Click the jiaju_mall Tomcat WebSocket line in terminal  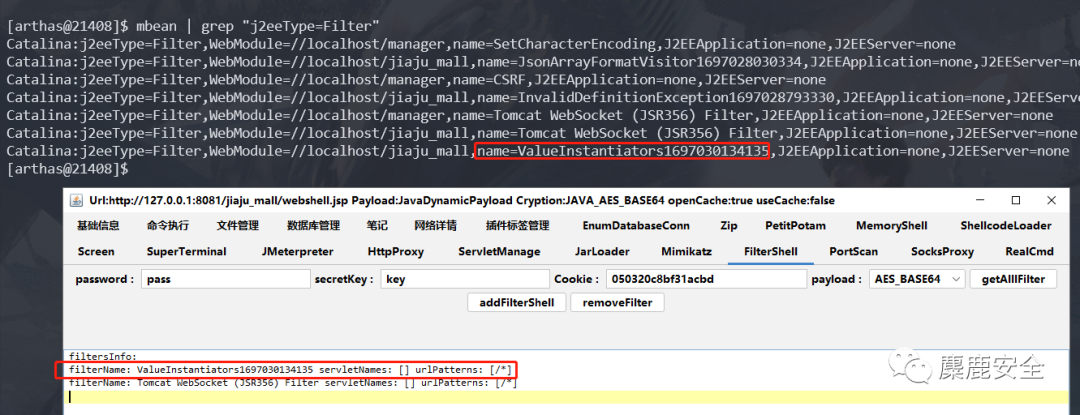[541, 134]
